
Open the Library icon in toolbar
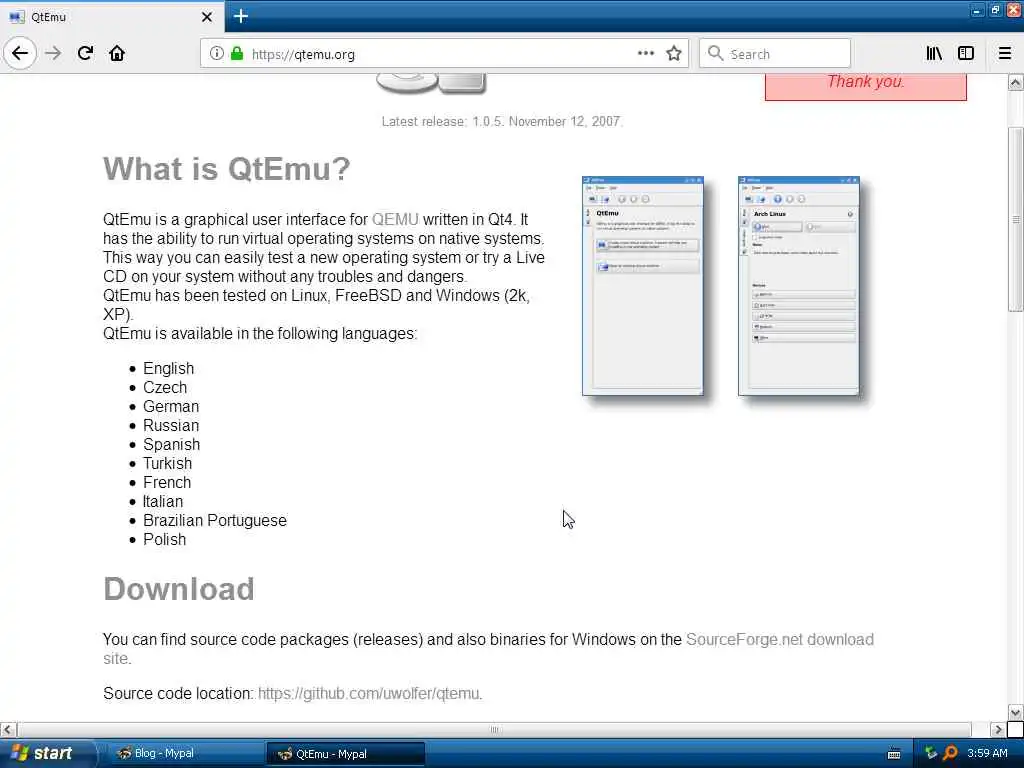click(x=934, y=54)
